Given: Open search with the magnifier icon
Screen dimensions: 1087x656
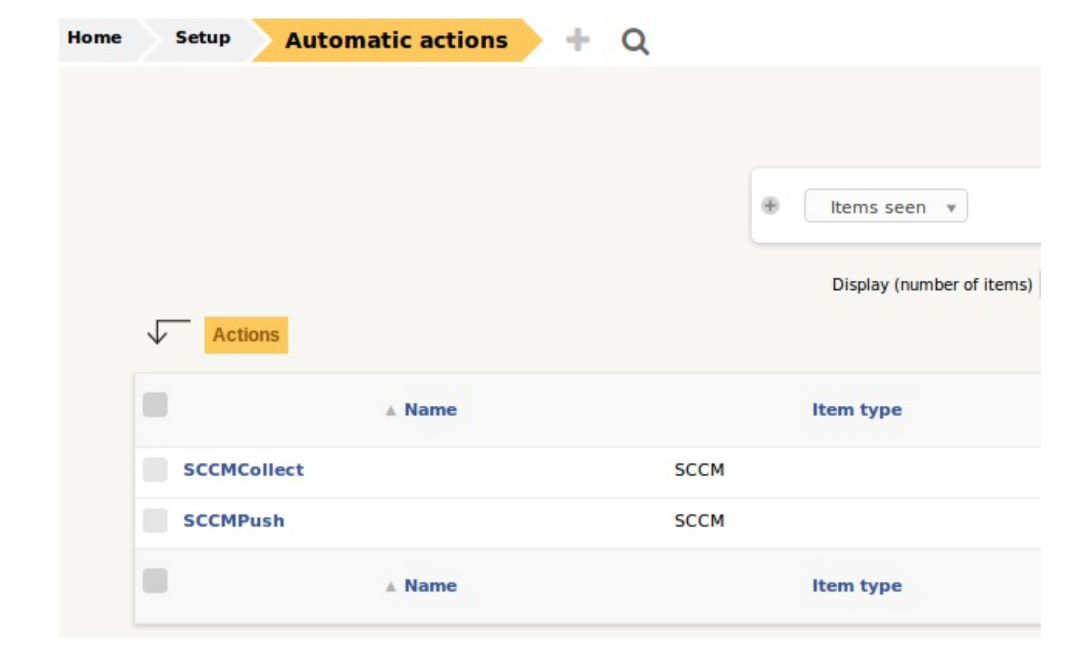Looking at the screenshot, I should tap(635, 42).
